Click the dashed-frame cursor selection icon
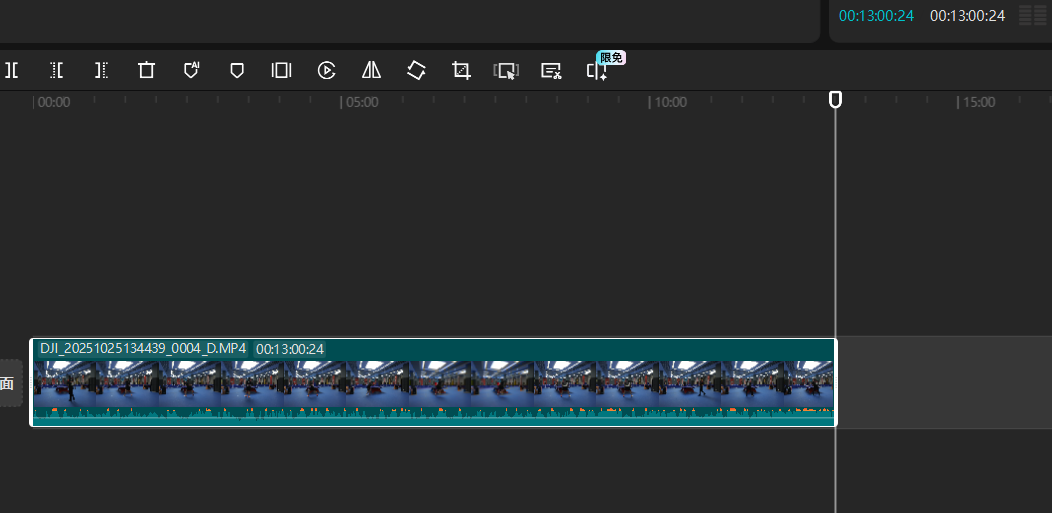This screenshot has height=513, width=1052. [x=506, y=70]
